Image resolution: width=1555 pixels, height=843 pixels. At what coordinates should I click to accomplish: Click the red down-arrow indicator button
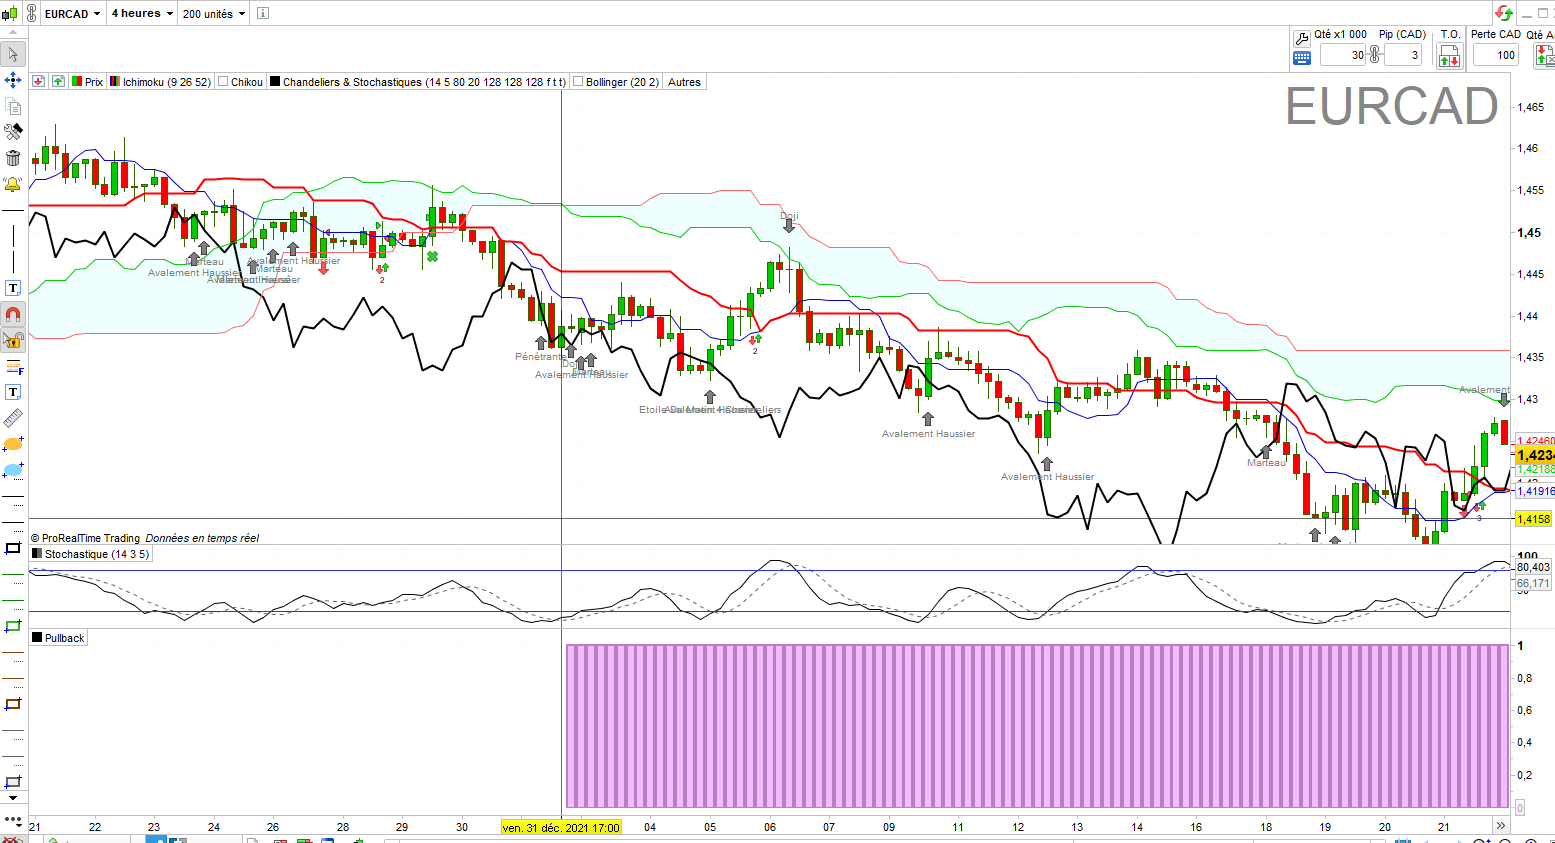pos(39,82)
